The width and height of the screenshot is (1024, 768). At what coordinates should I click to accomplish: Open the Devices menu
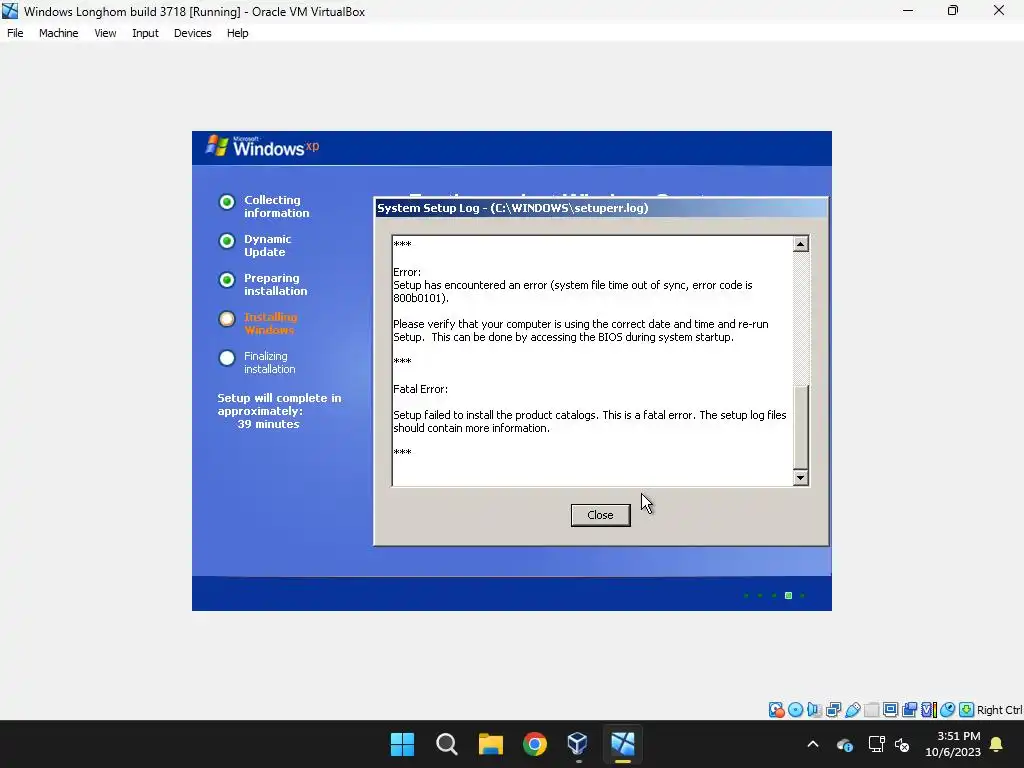click(x=193, y=33)
